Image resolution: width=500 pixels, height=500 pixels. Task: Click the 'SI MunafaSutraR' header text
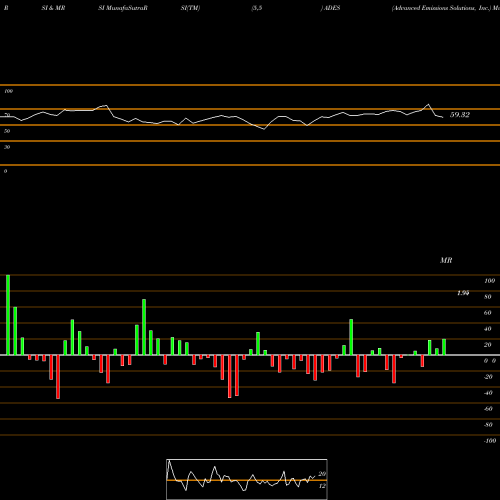coord(123,8)
